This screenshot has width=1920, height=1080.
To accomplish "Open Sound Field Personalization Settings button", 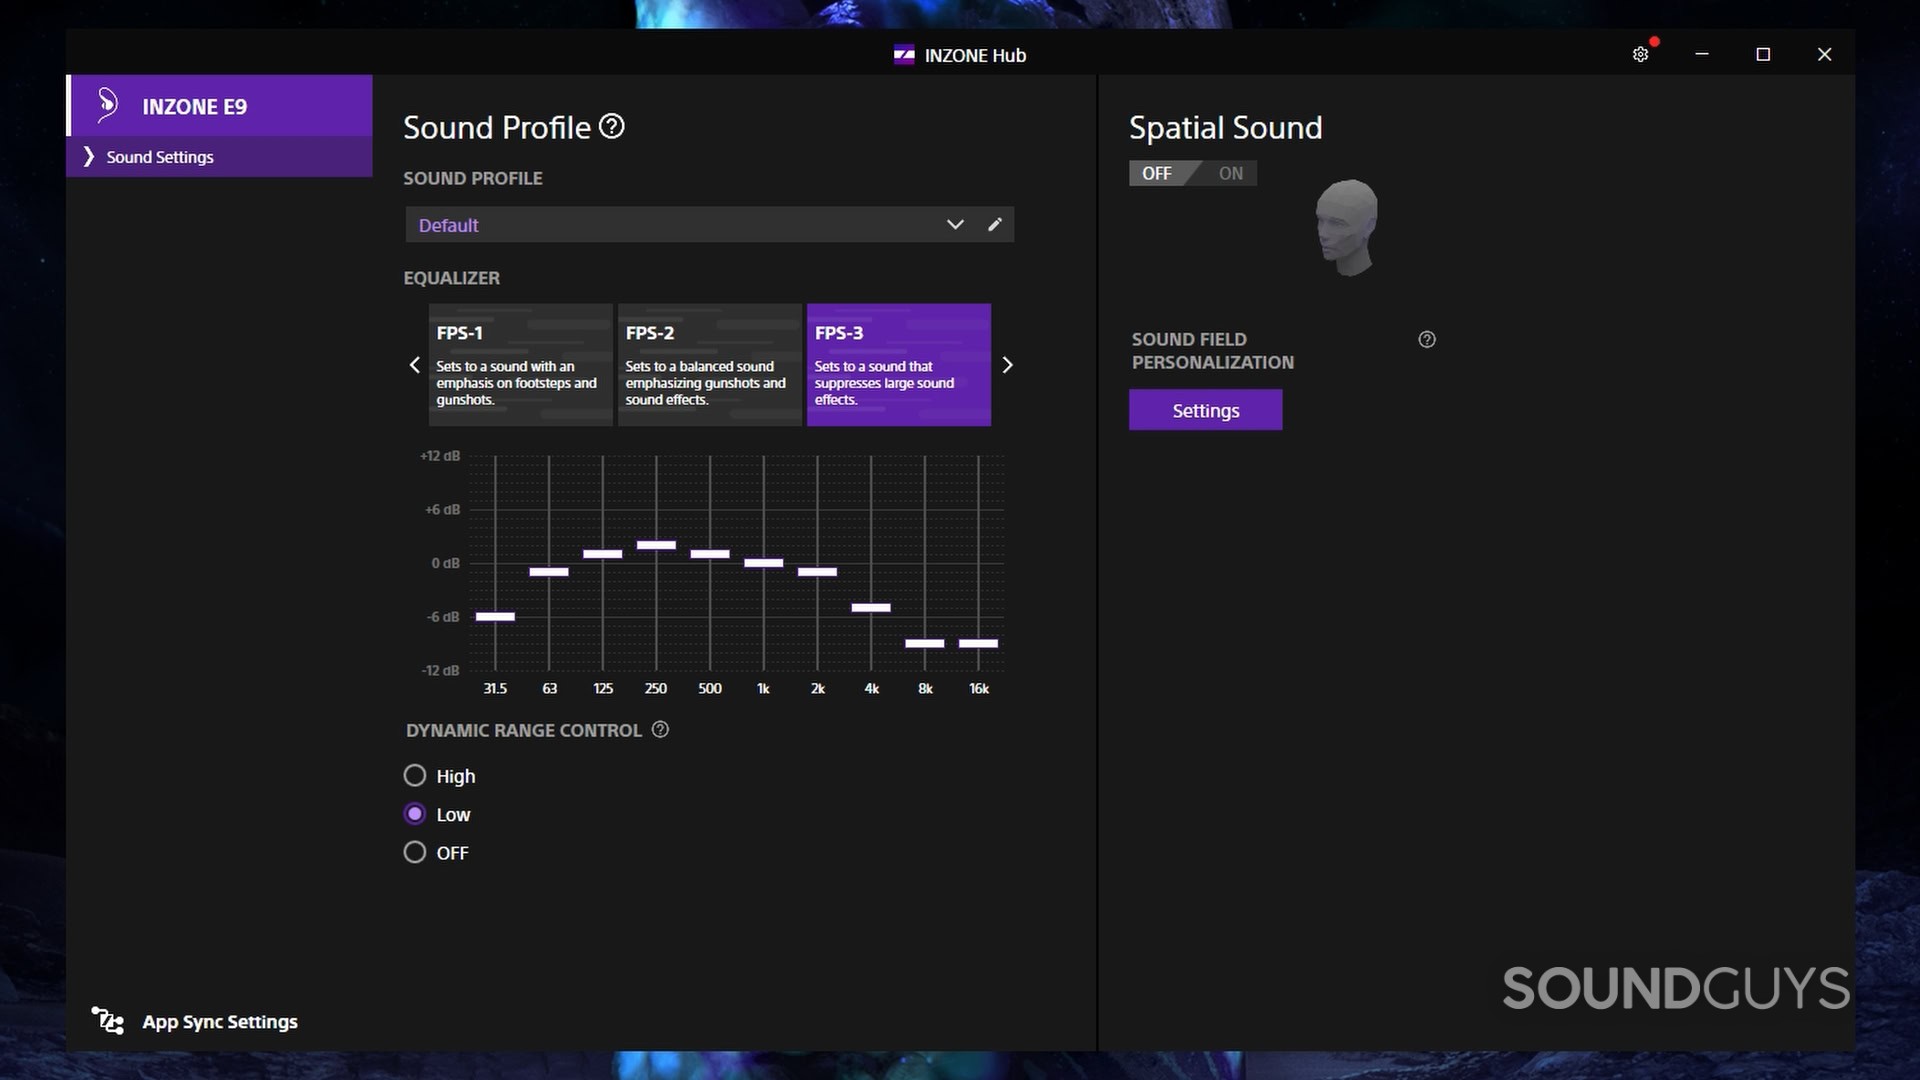I will pos(1205,410).
